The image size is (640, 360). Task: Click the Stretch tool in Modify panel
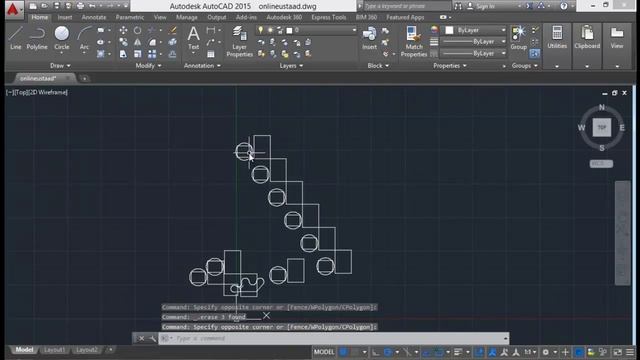click(123, 54)
